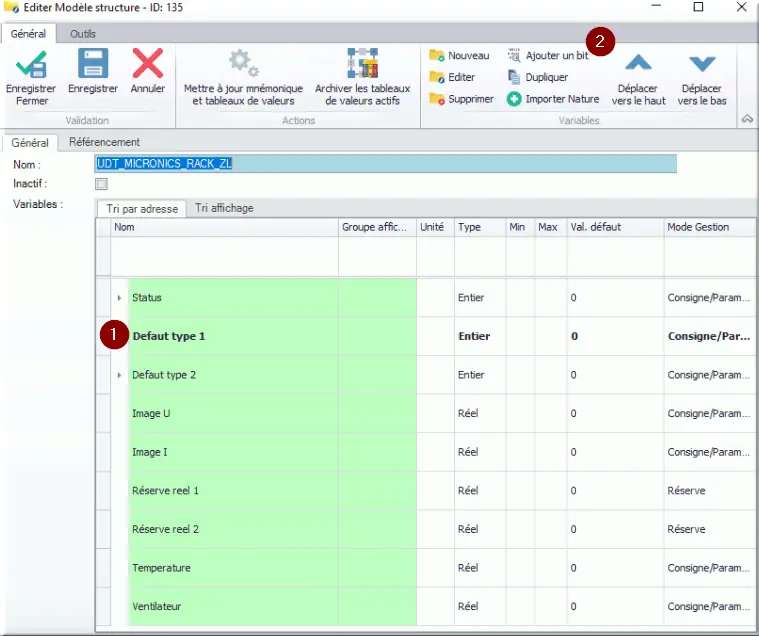The height and width of the screenshot is (636, 759).
Task: Select the Réserve reel 1 row
Action: pyautogui.click(x=427, y=491)
